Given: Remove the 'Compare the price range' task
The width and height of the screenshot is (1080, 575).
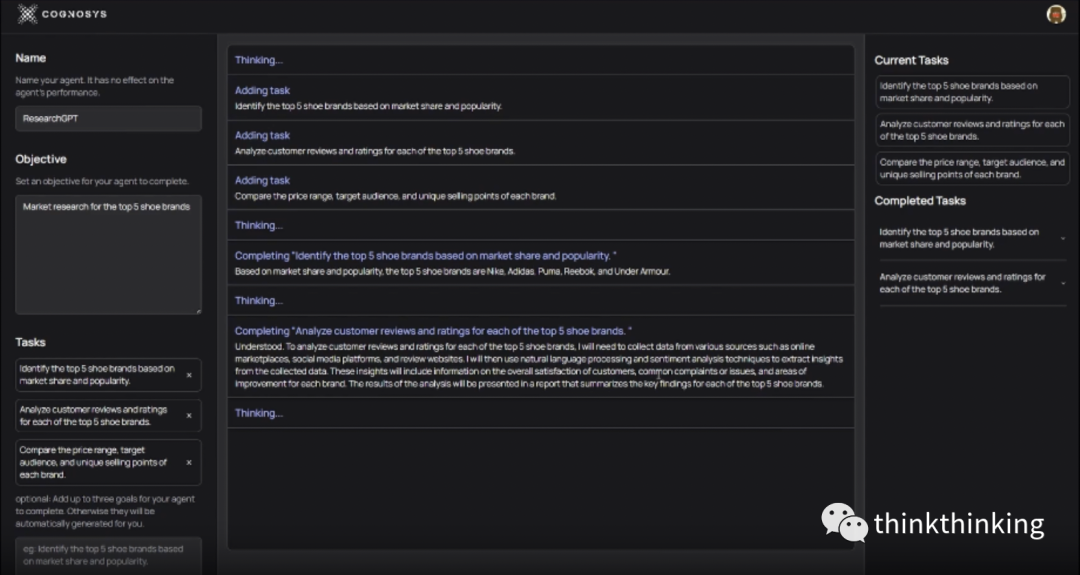Looking at the screenshot, I should pos(189,463).
